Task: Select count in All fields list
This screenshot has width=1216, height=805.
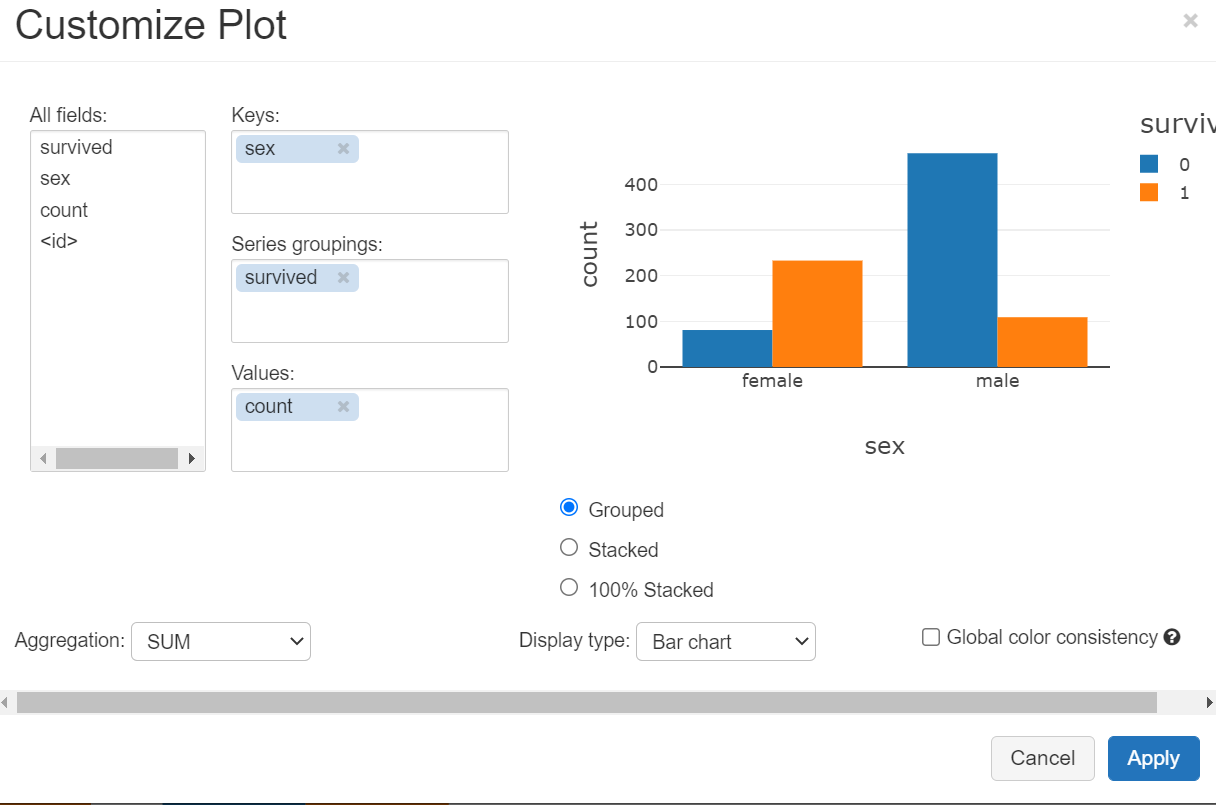Action: (64, 210)
